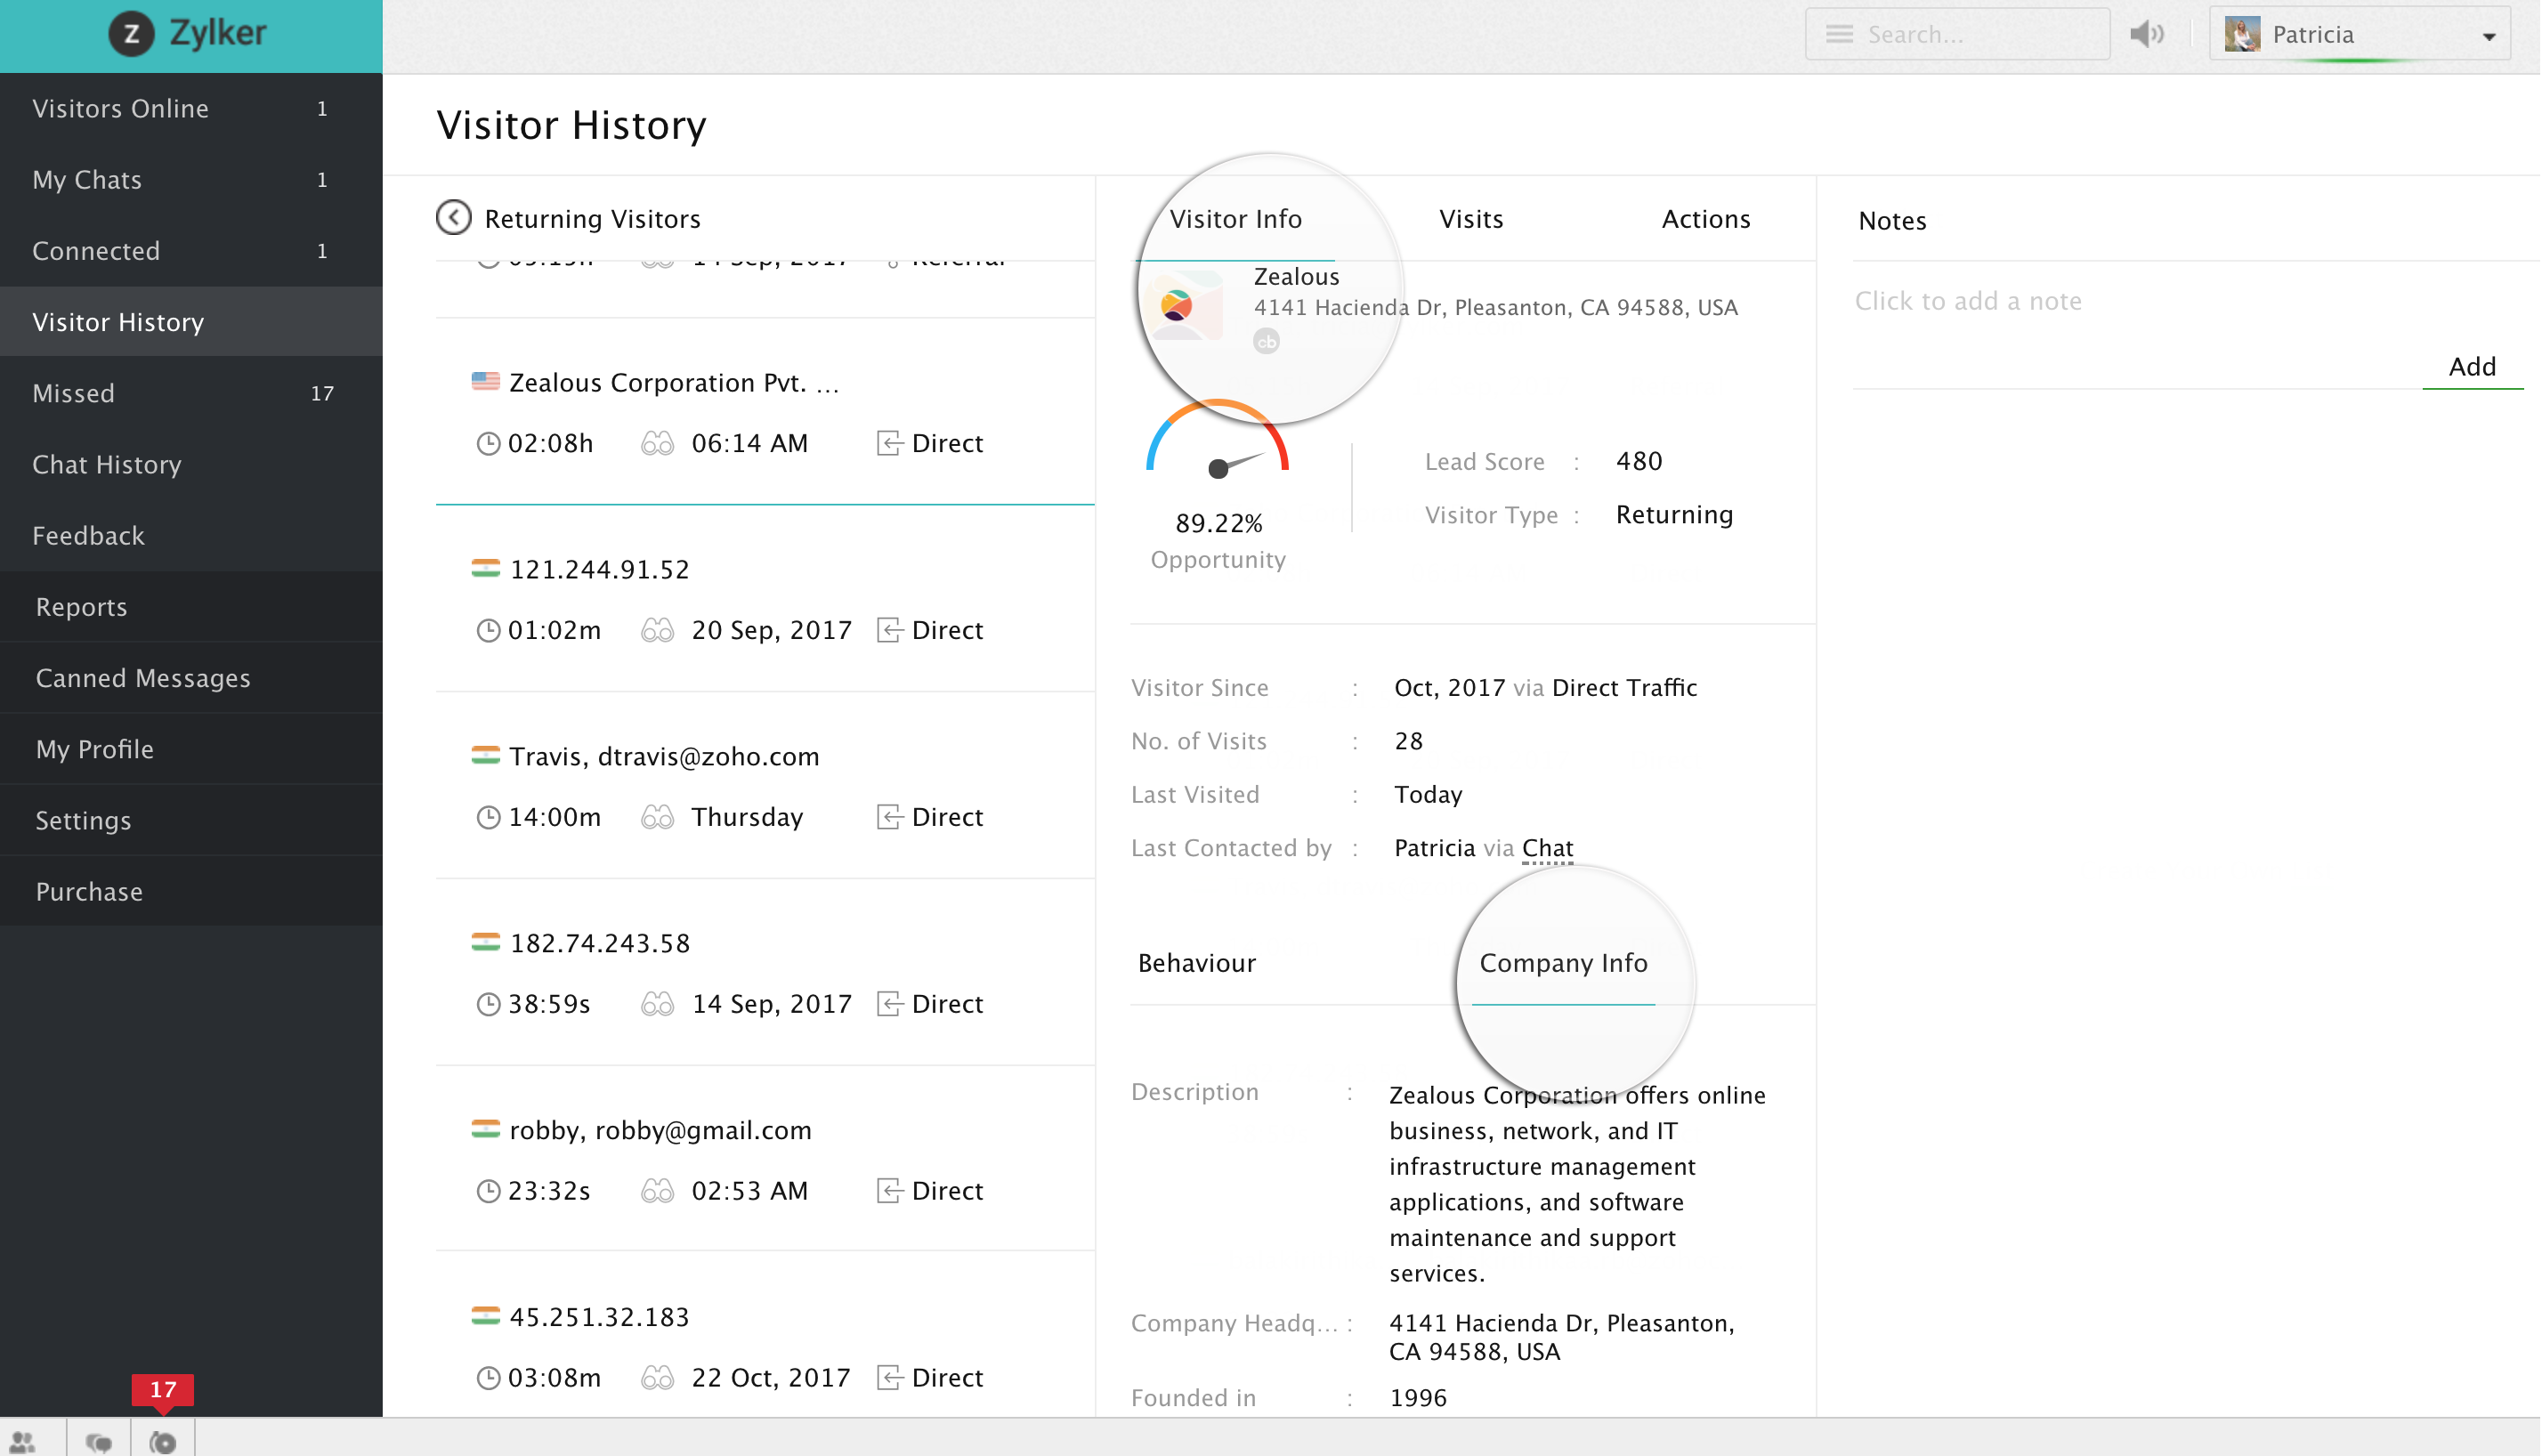Click the back arrow beside Returning Visitors

453,218
